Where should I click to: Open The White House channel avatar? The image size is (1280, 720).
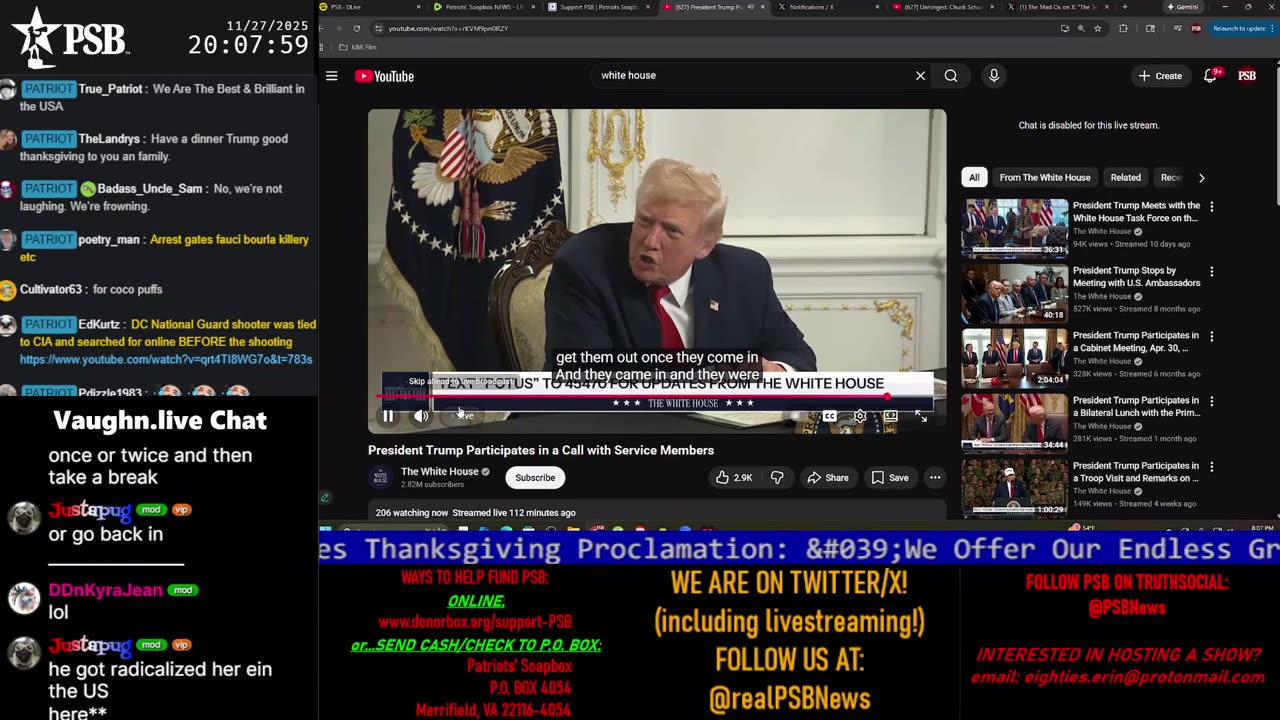click(380, 477)
